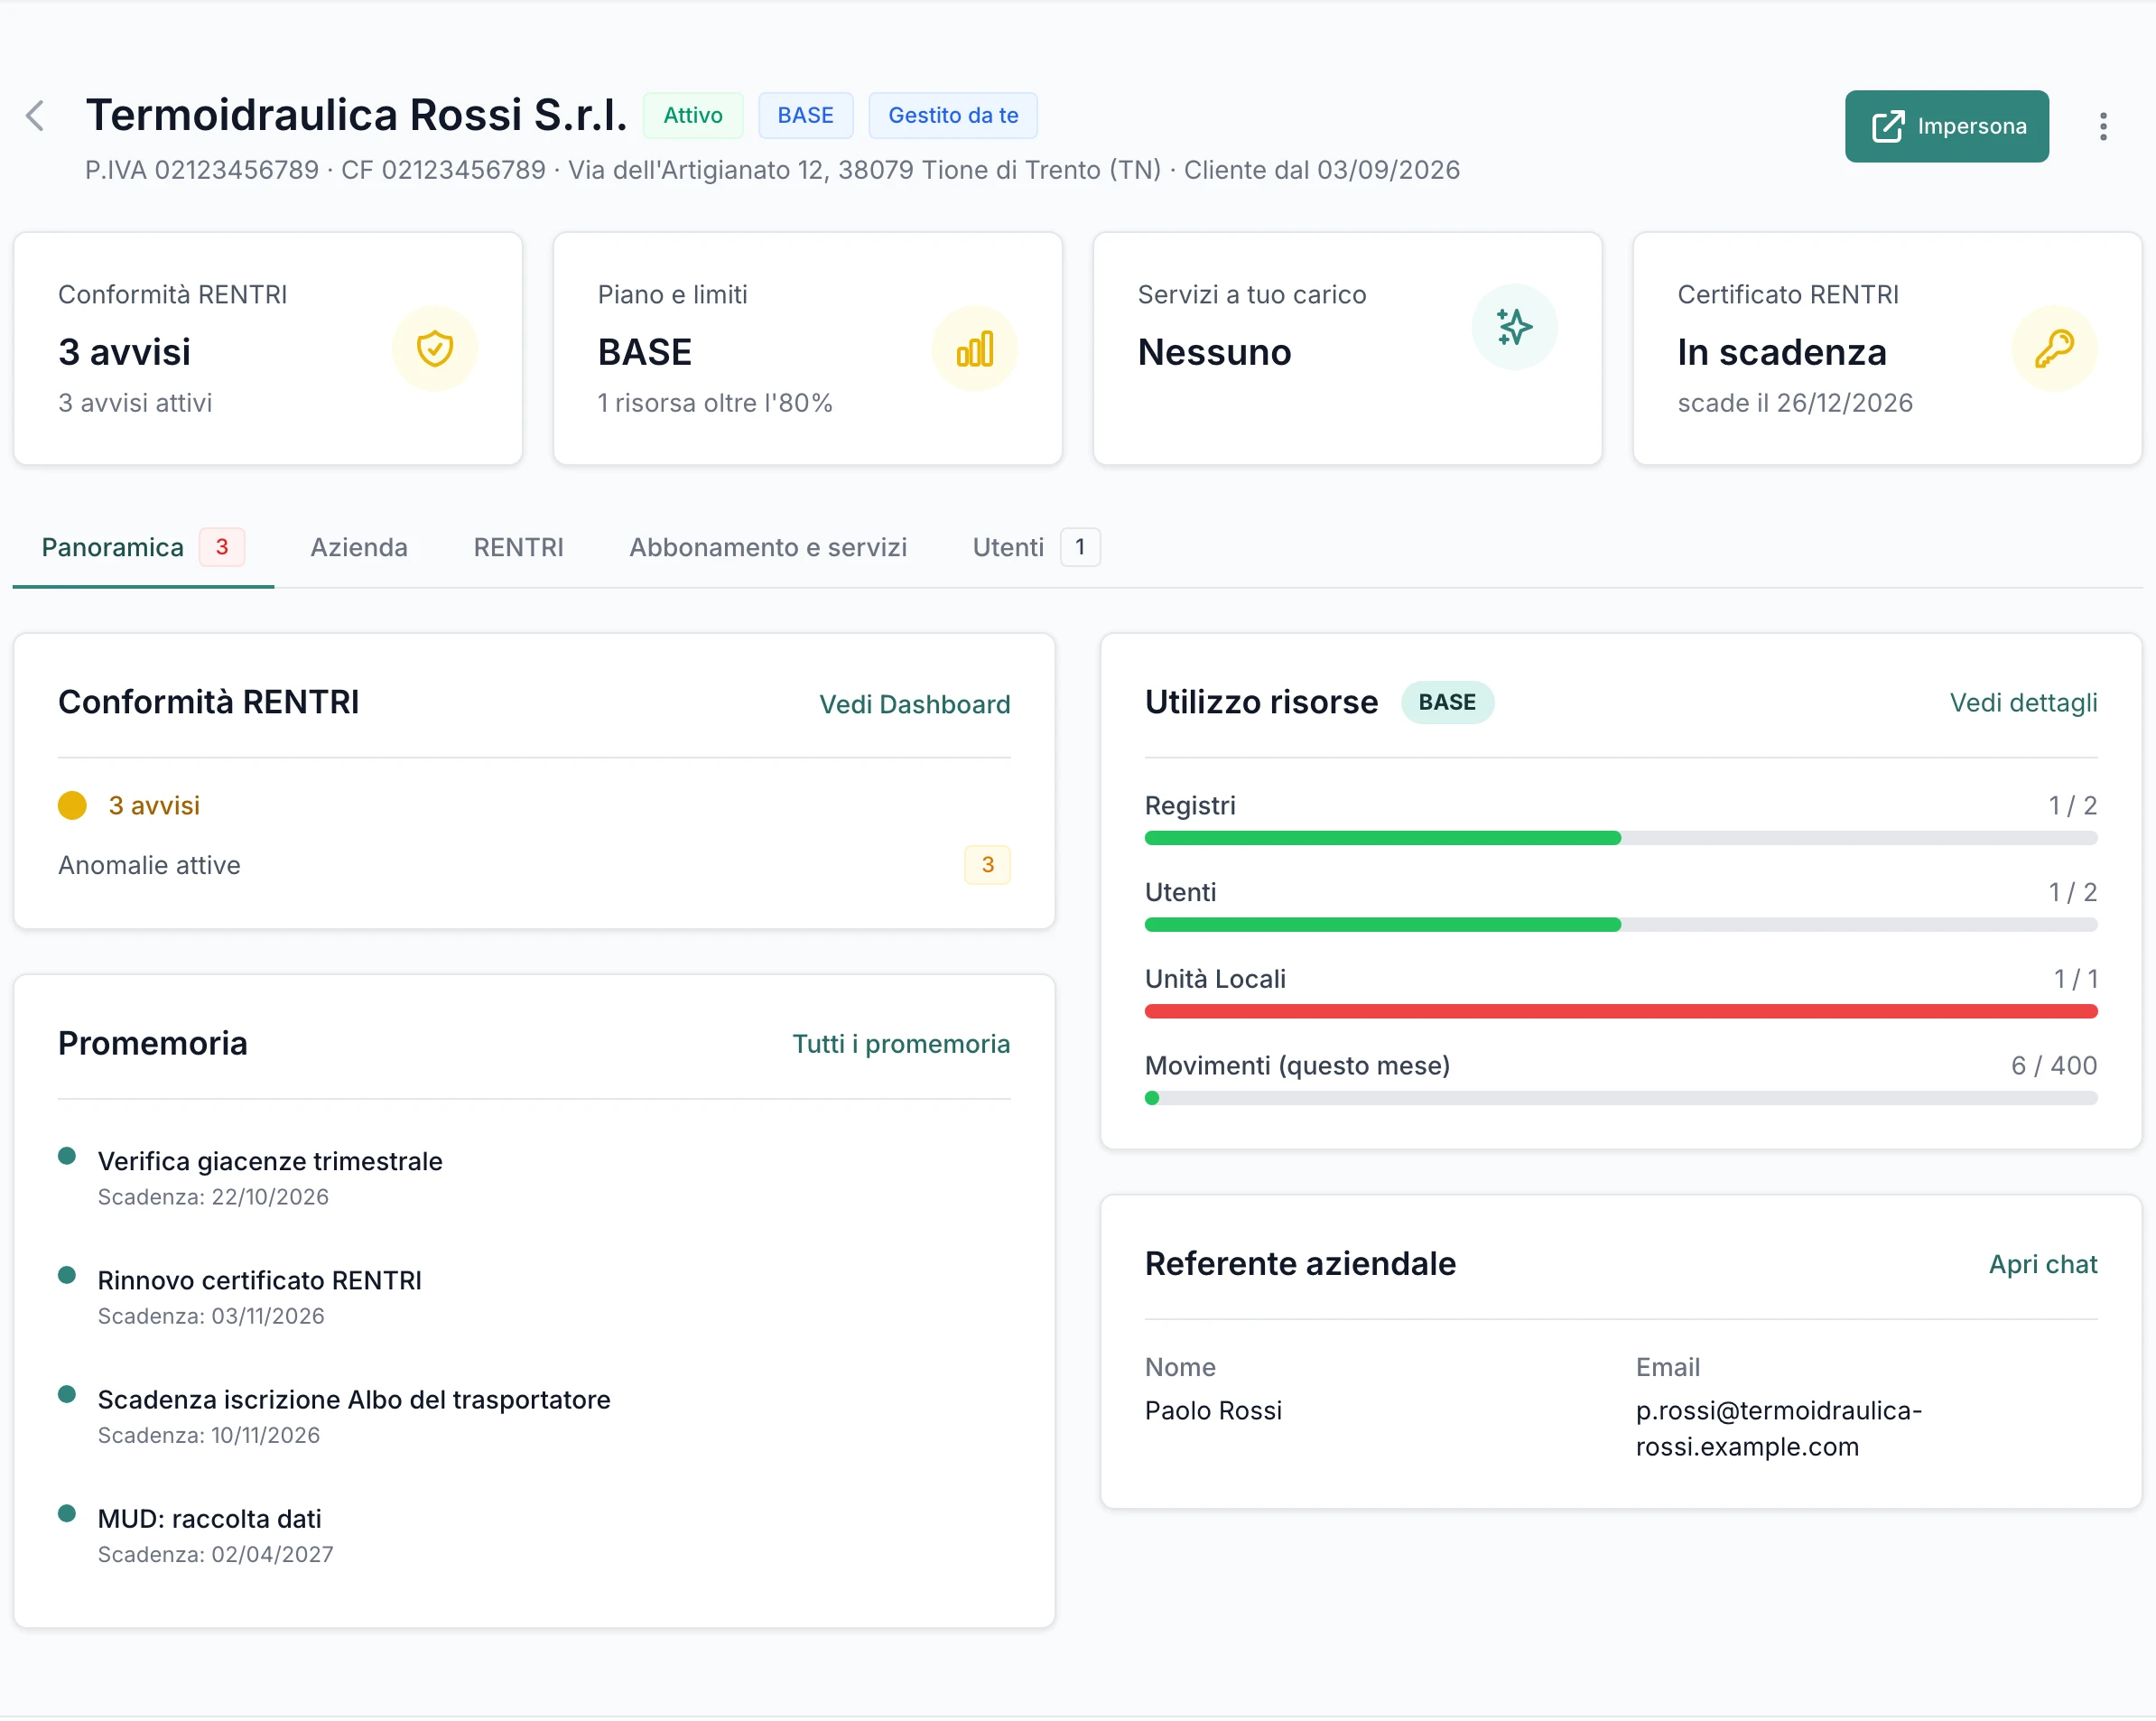This screenshot has width=2156, height=1721.
Task: Click the bar chart icon in Piano e limiti card
Action: 974,349
